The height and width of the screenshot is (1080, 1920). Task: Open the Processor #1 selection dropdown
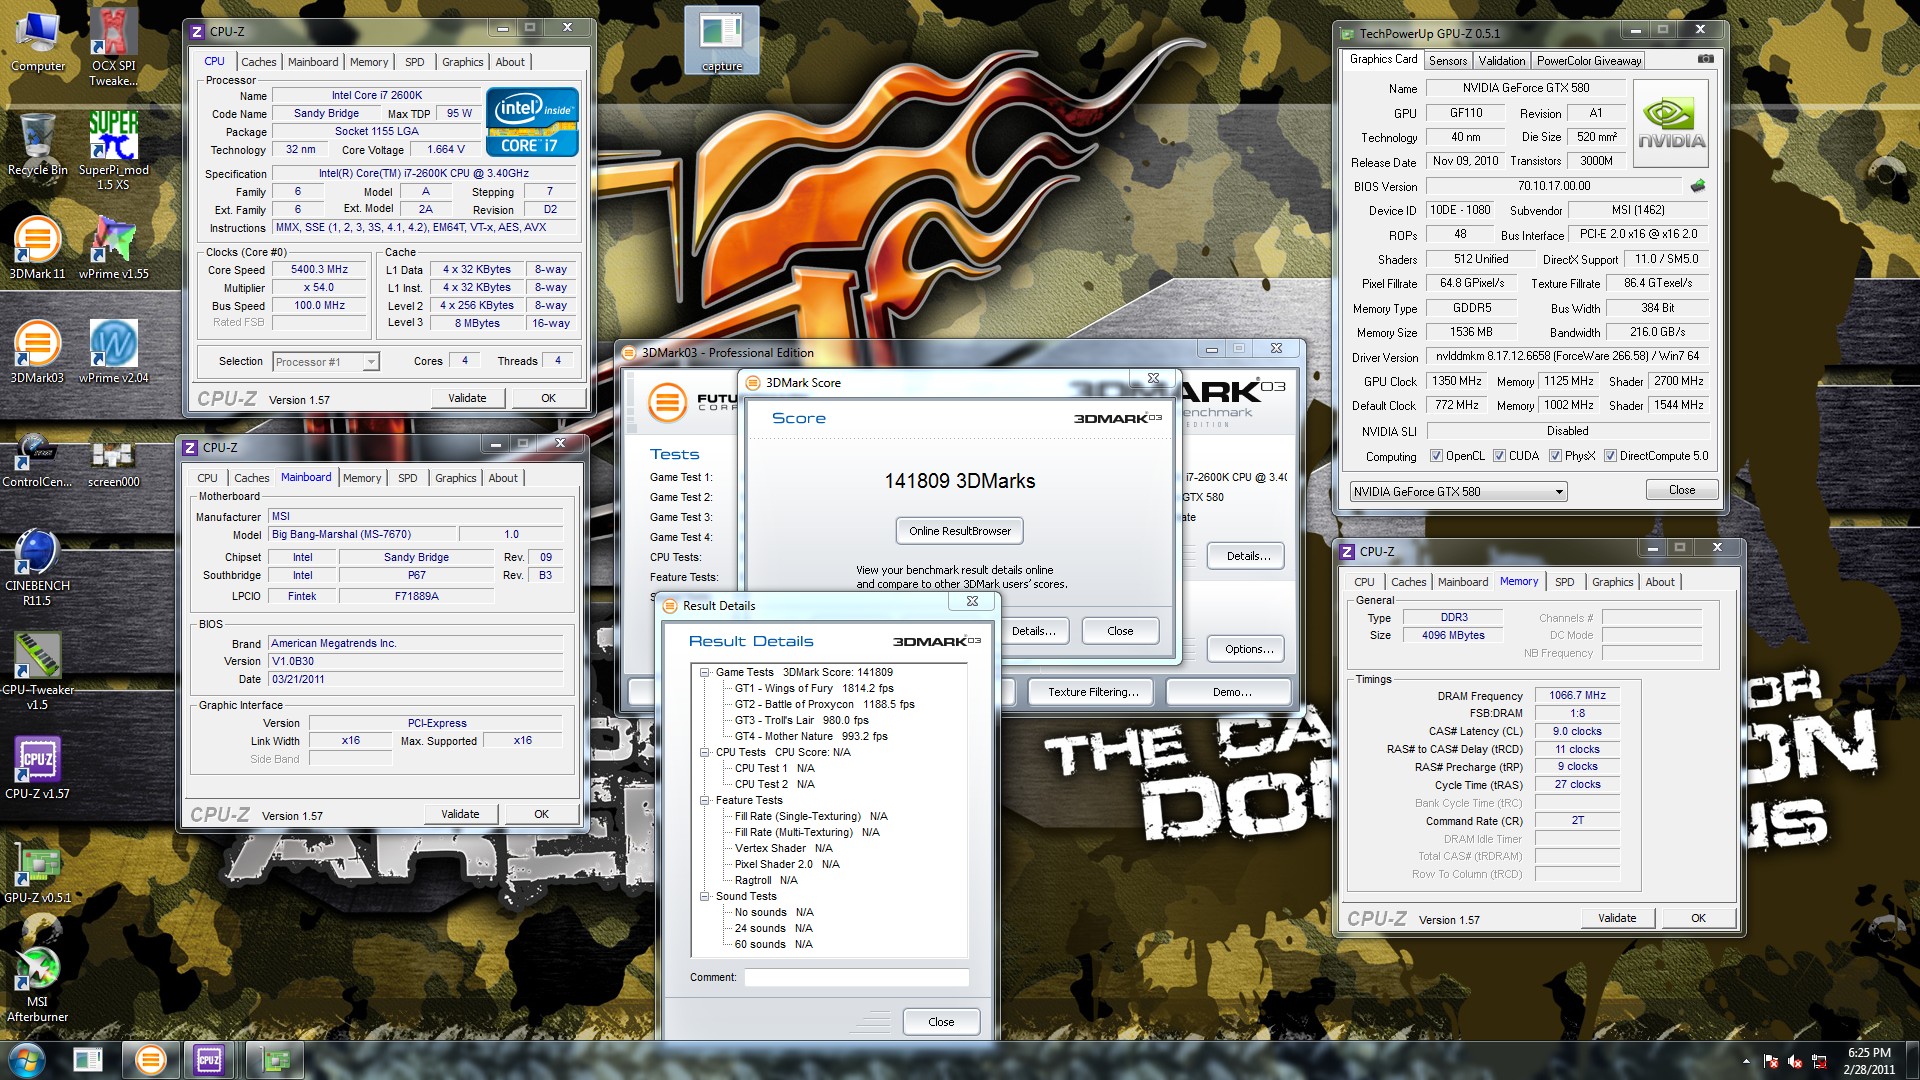coord(326,362)
